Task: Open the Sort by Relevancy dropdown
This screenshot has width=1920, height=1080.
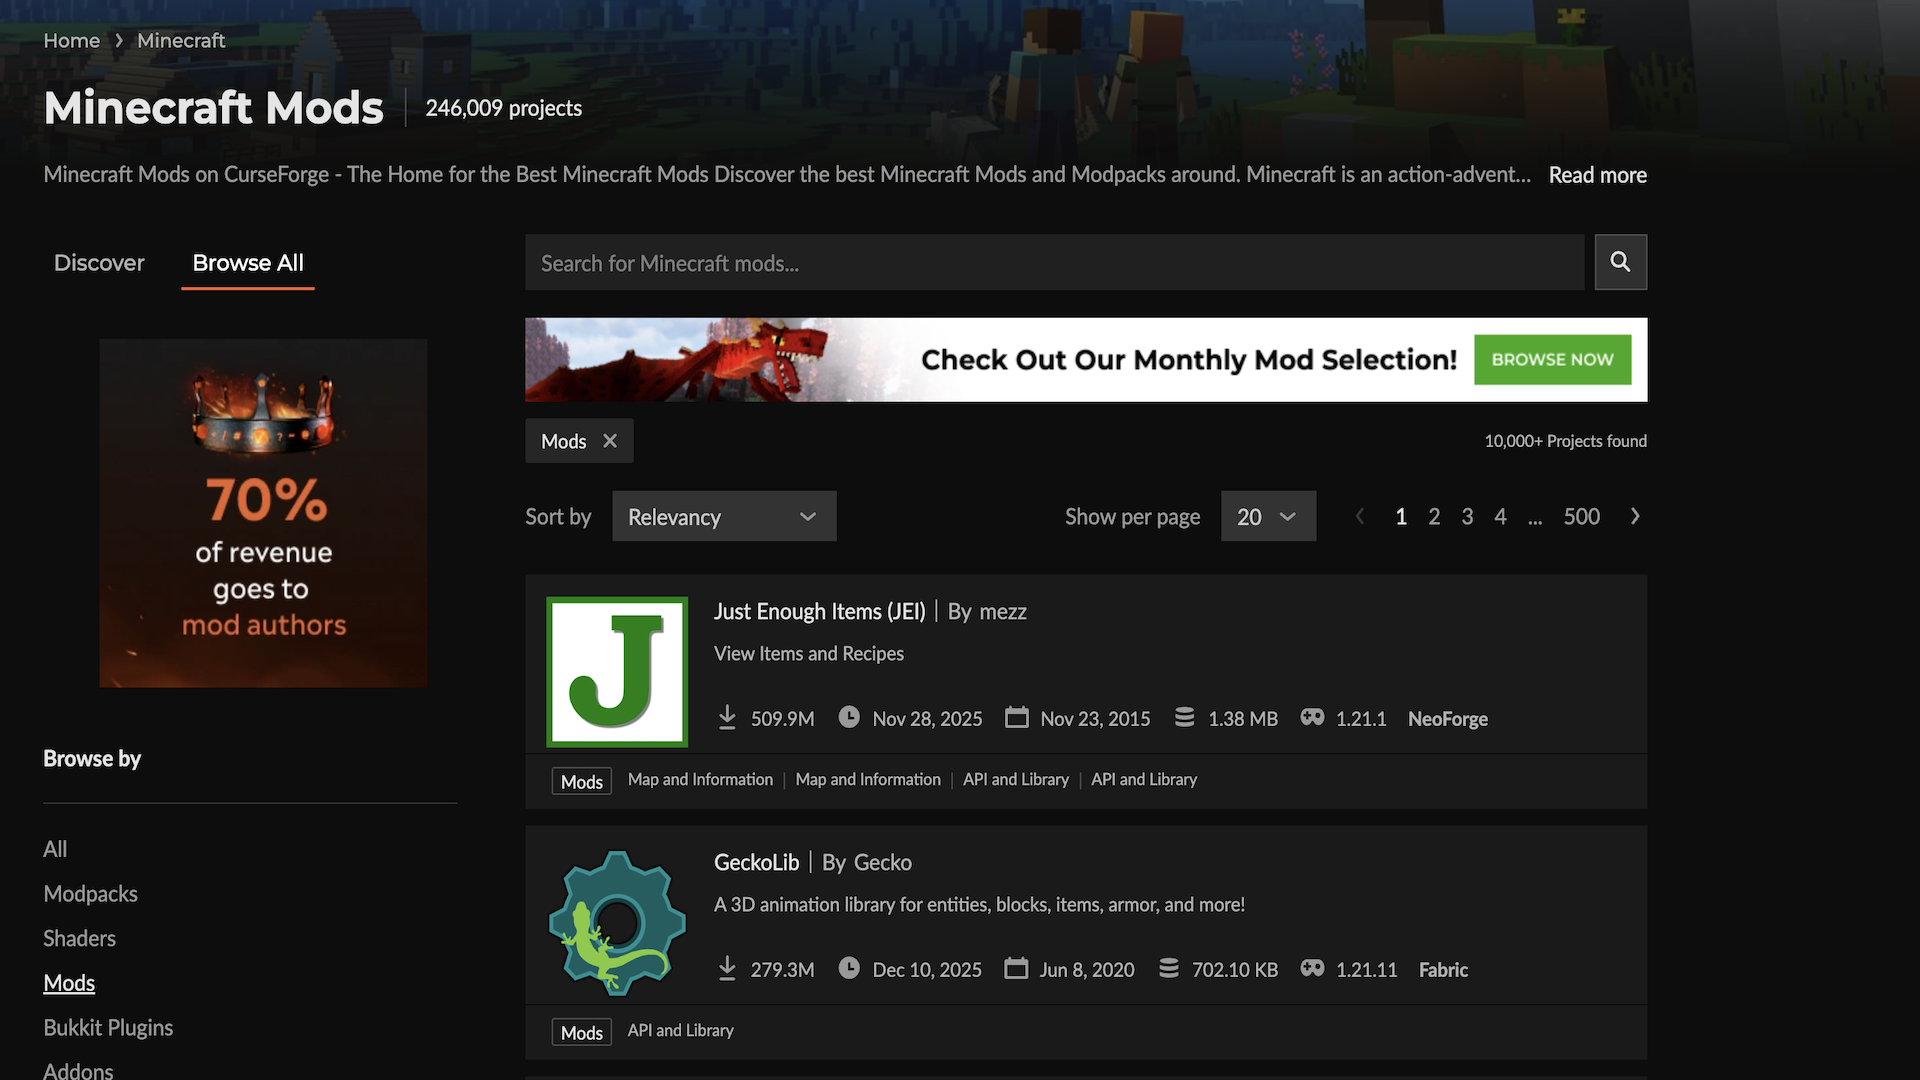Action: [724, 516]
